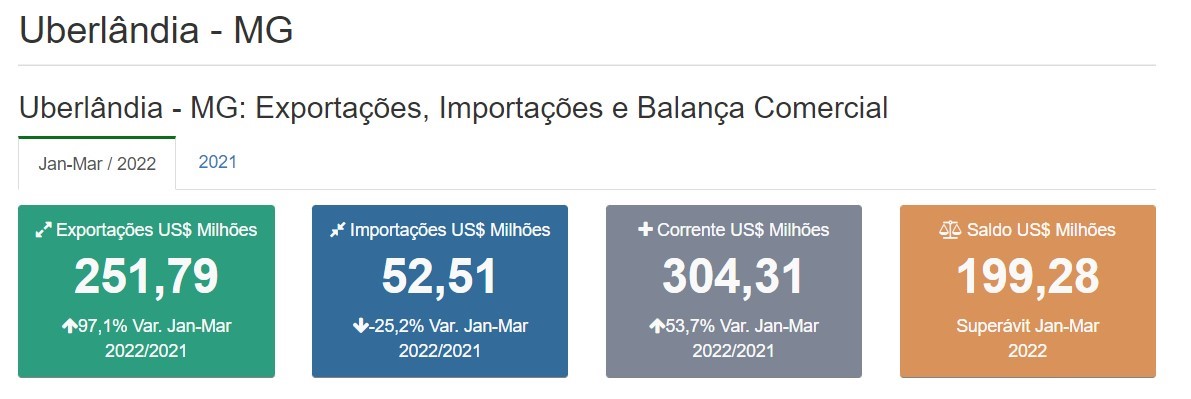Click the 199,28 balance value
This screenshot has width=1191, height=399.
(1028, 277)
